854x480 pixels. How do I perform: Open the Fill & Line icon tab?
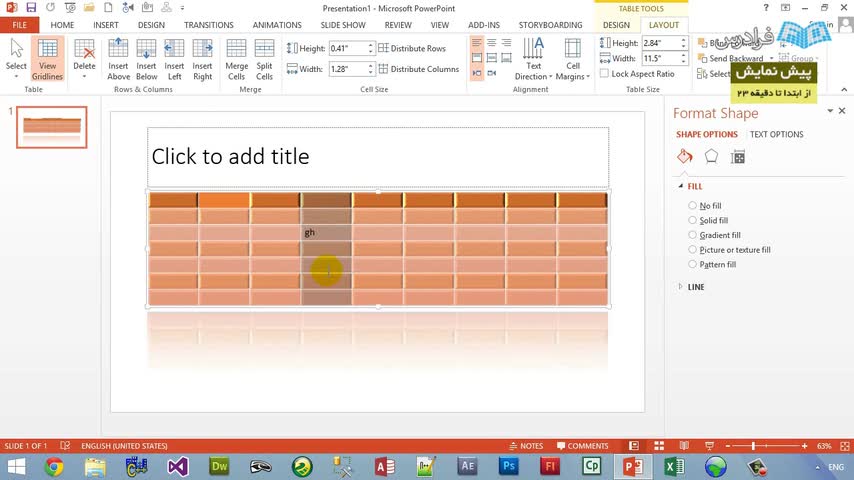[x=685, y=157]
